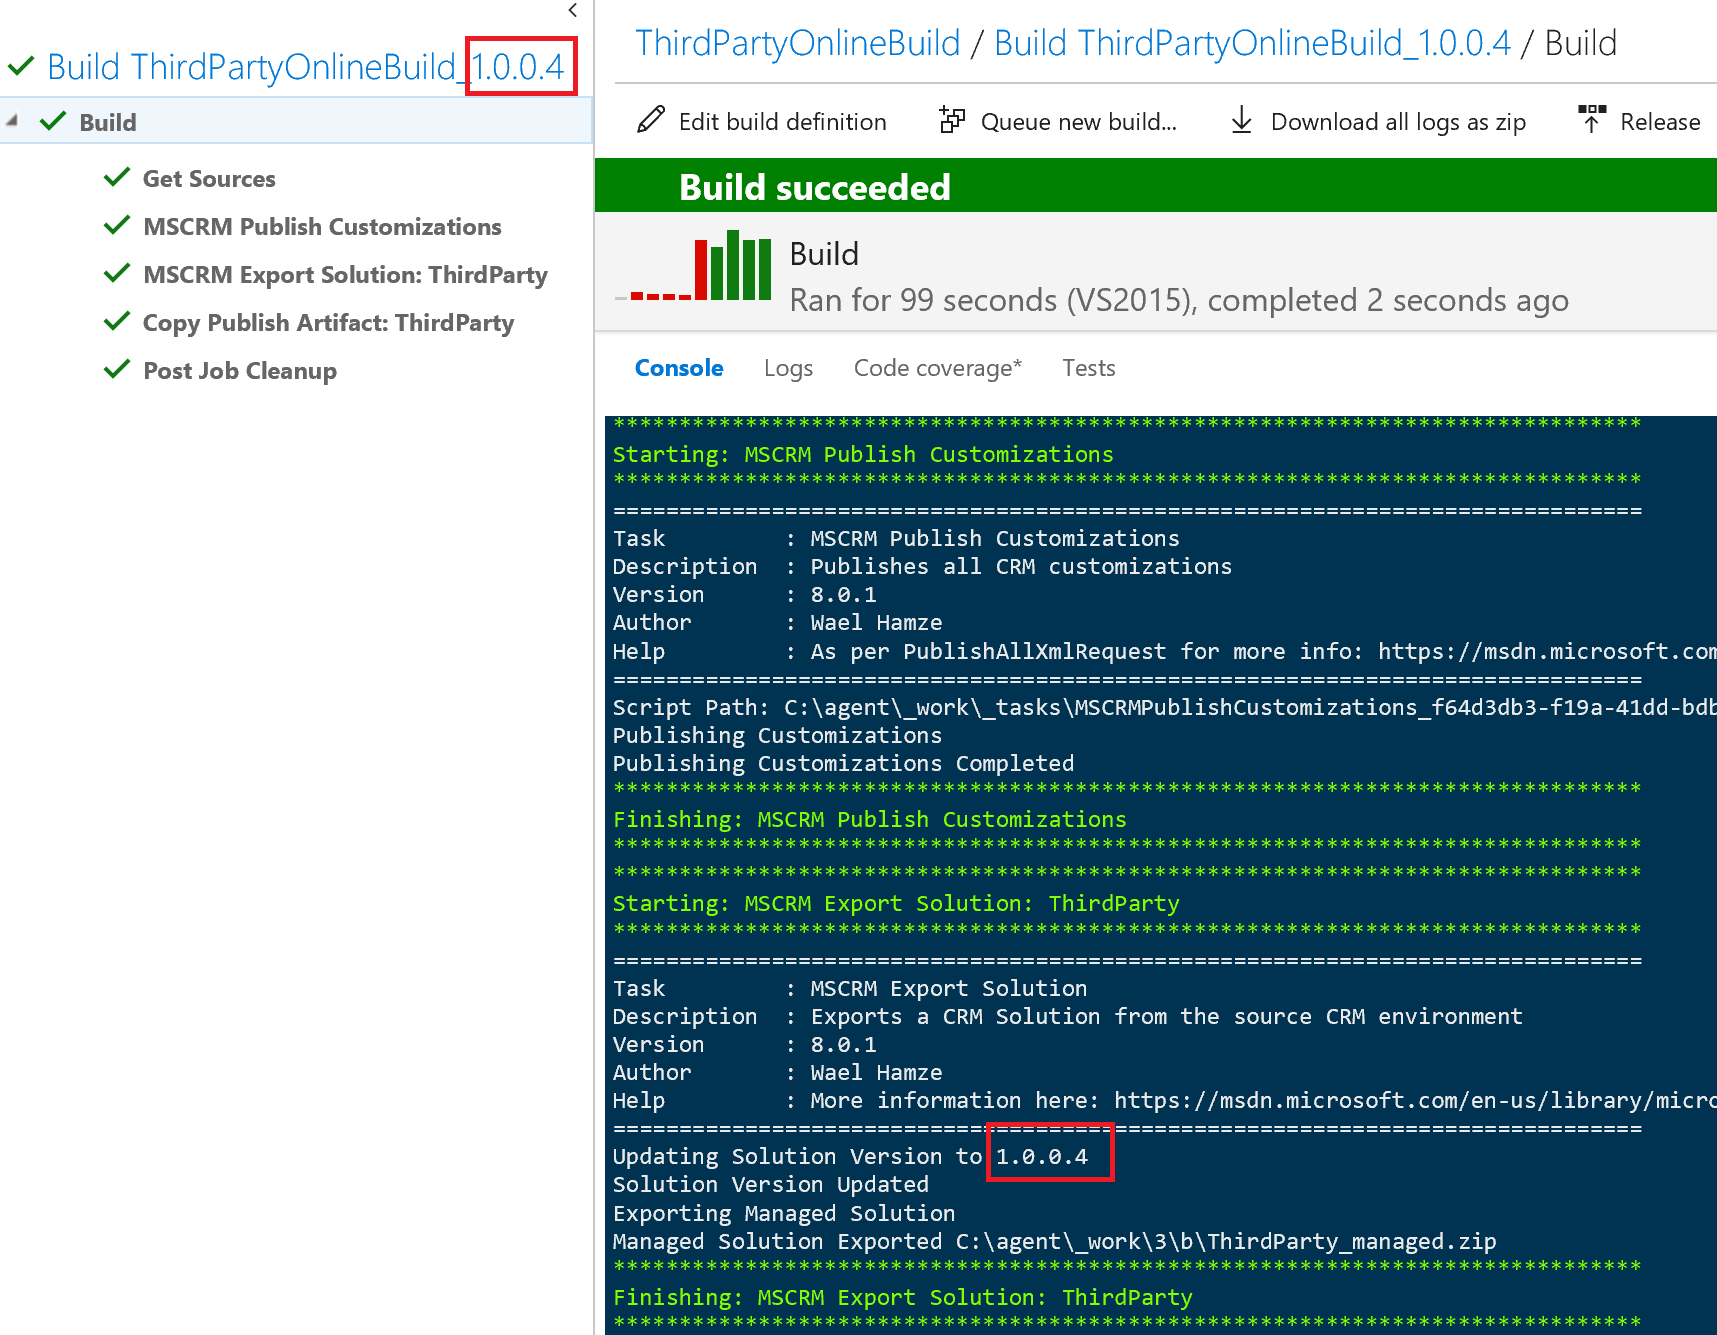1717x1335 pixels.
Task: Toggle the checkmark beside Copy Publish Artifact: ThirdParty
Action: pyautogui.click(x=117, y=321)
